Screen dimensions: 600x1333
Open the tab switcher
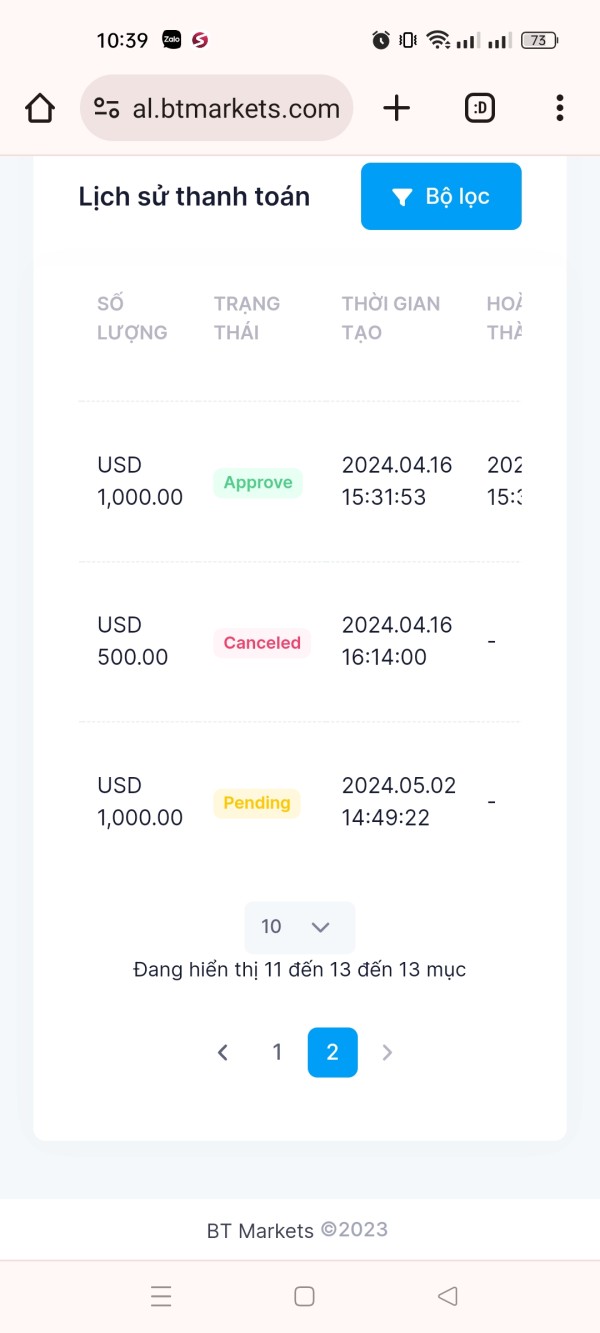pyautogui.click(x=480, y=108)
